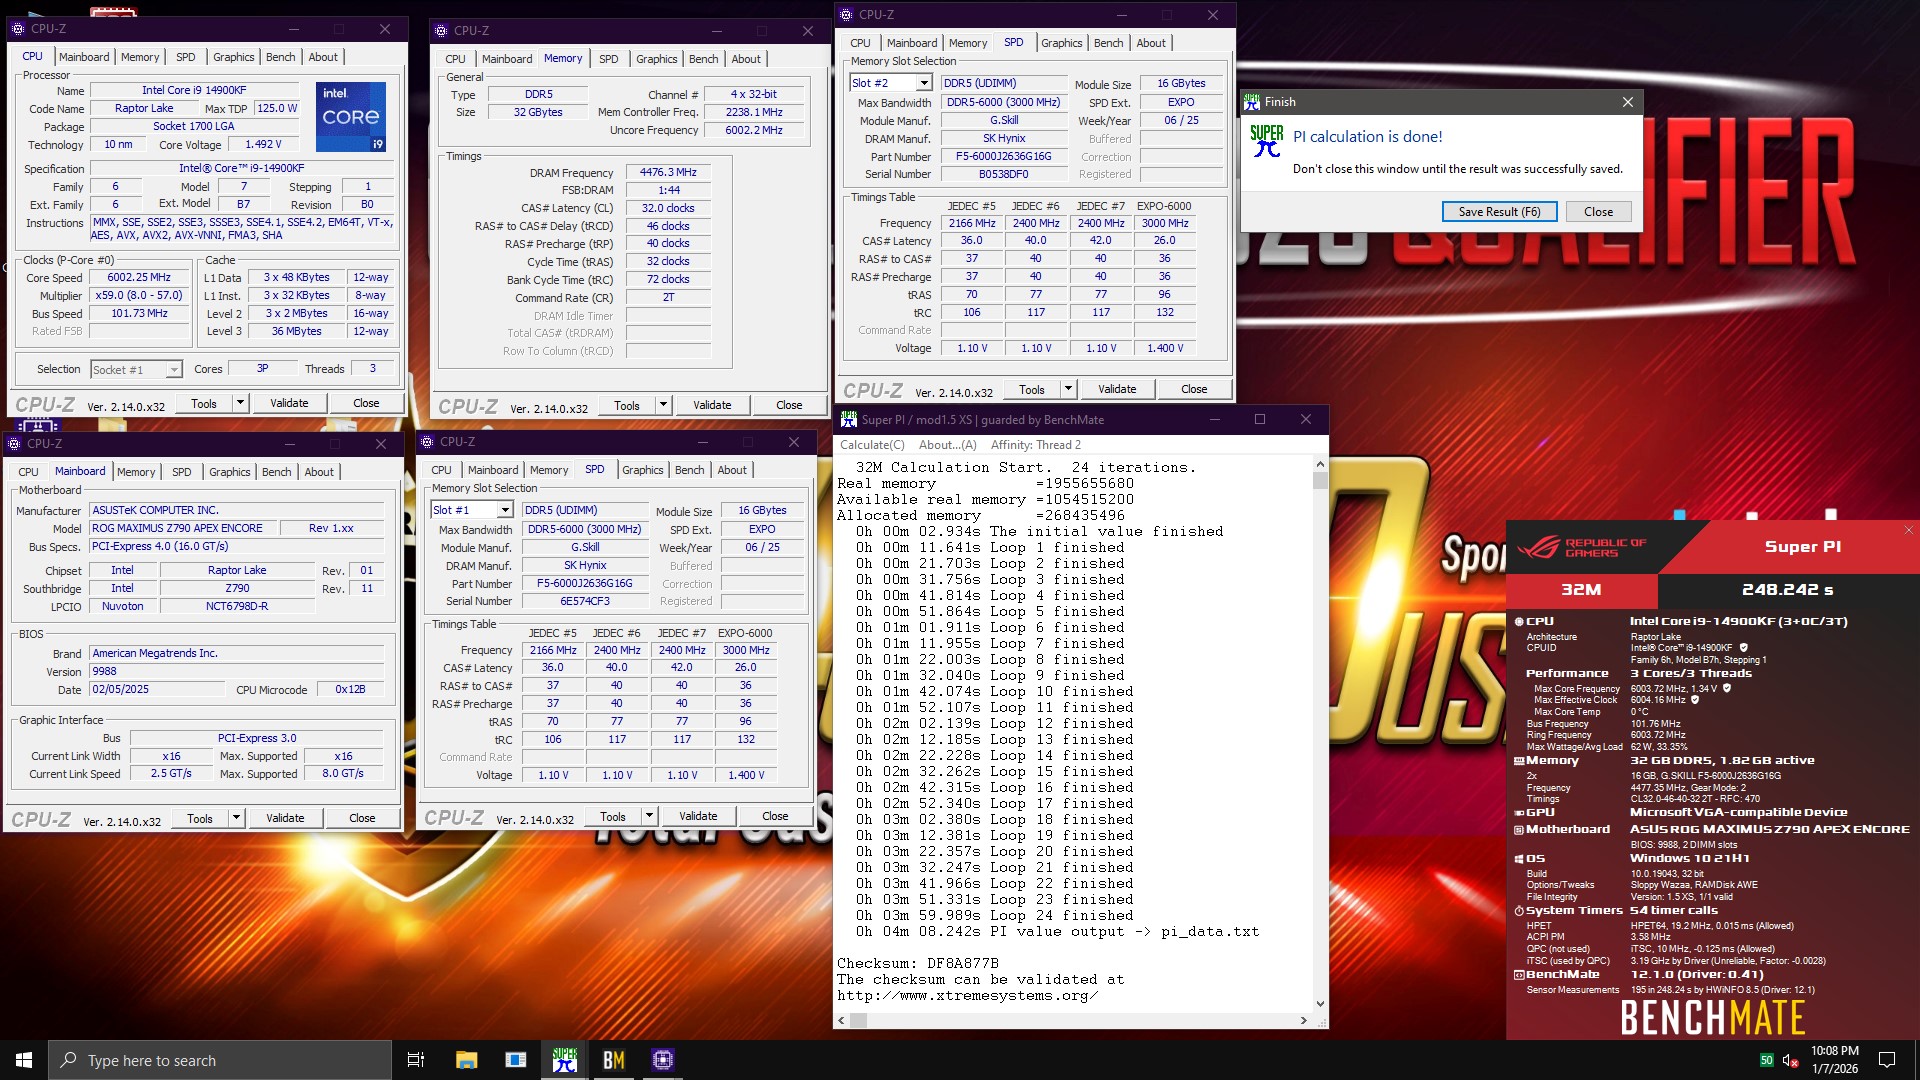Open the Windows Start menu
The width and height of the screenshot is (1920, 1080).
point(24,1060)
